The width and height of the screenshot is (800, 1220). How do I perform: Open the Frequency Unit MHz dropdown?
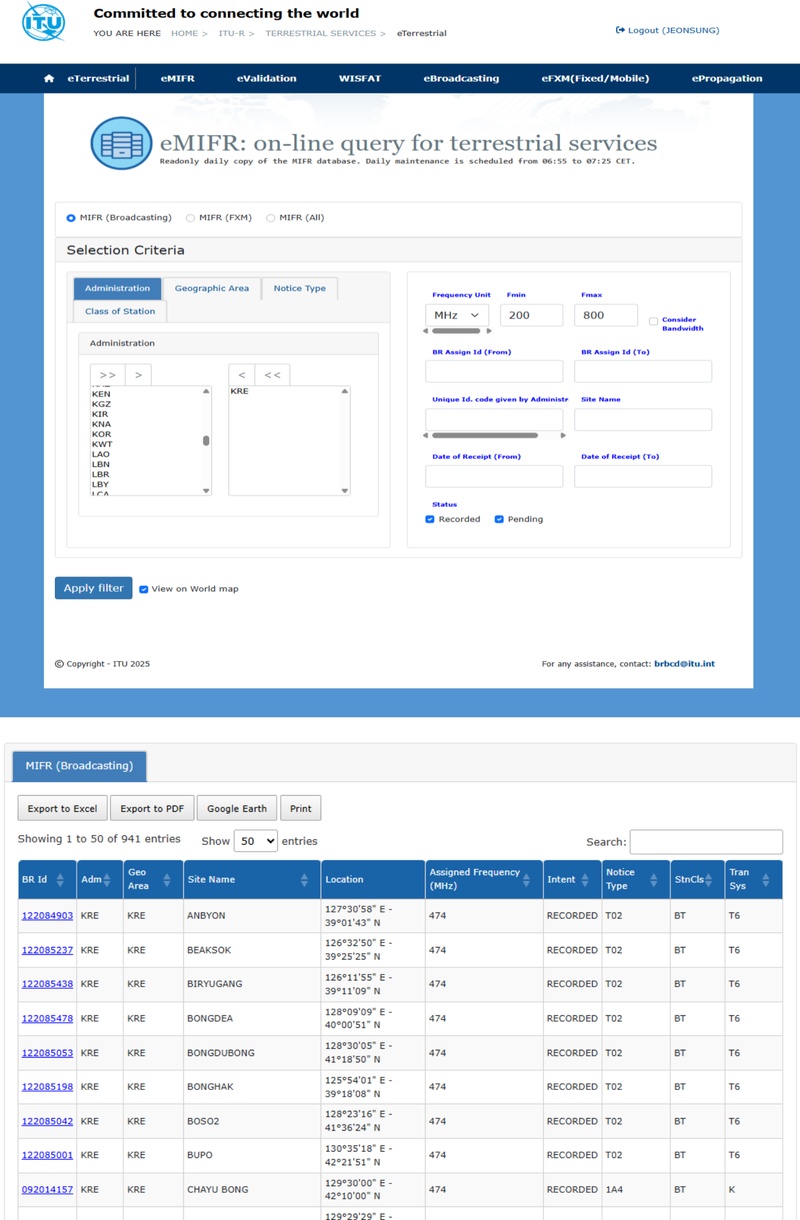tap(457, 315)
